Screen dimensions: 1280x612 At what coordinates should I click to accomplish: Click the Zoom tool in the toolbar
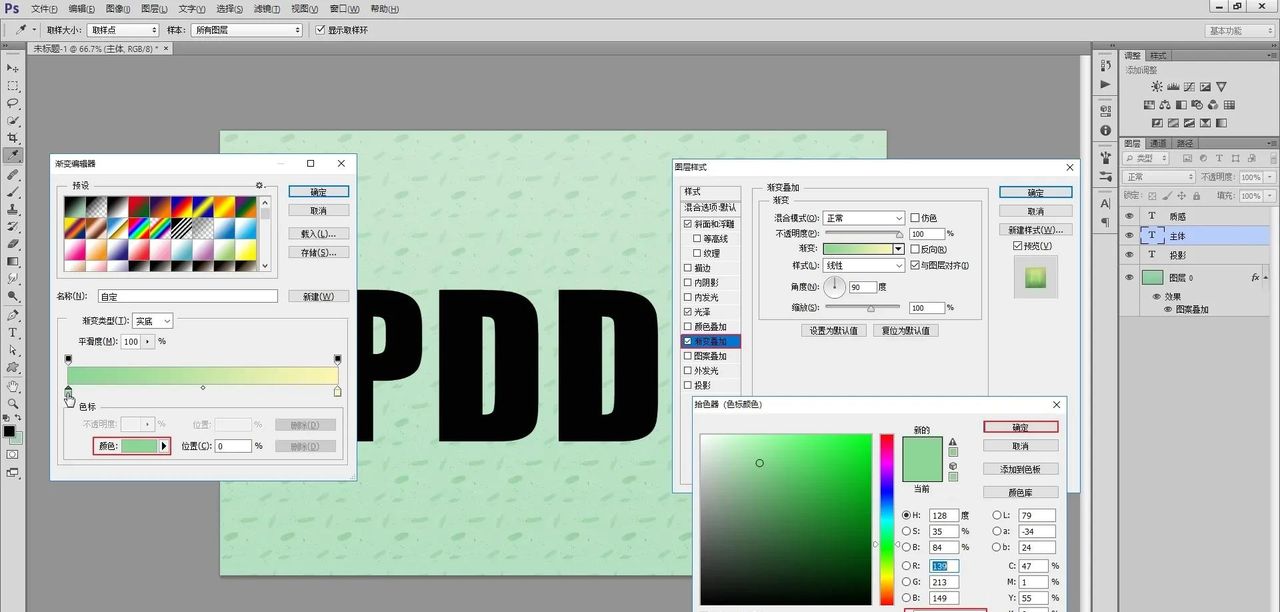tap(13, 403)
